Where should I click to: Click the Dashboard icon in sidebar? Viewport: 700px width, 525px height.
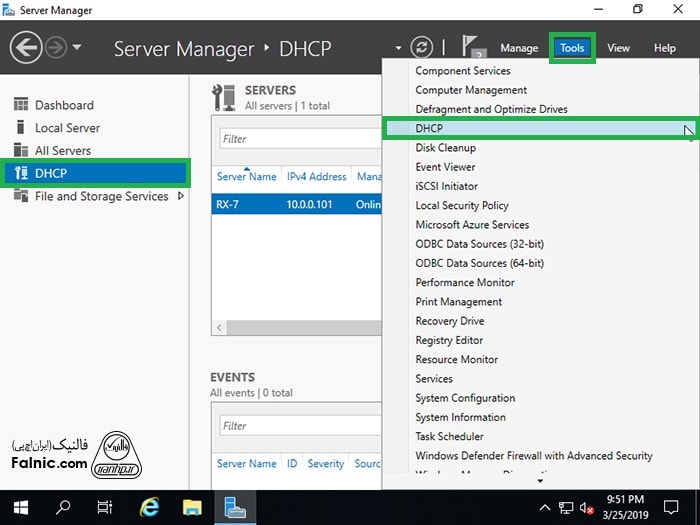(x=21, y=105)
